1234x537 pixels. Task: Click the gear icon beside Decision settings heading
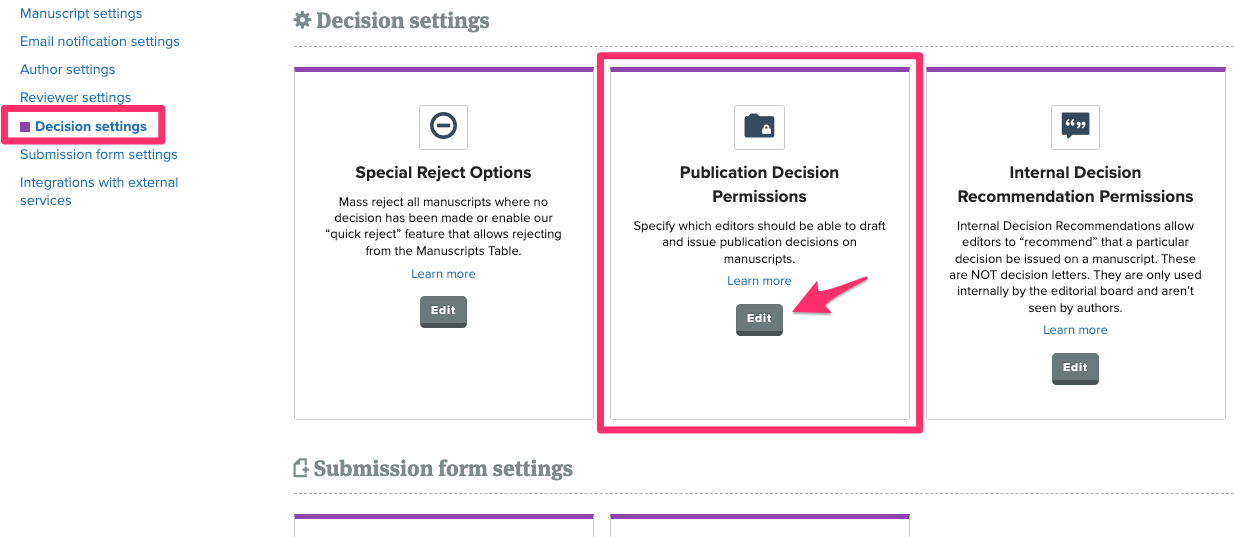(302, 21)
